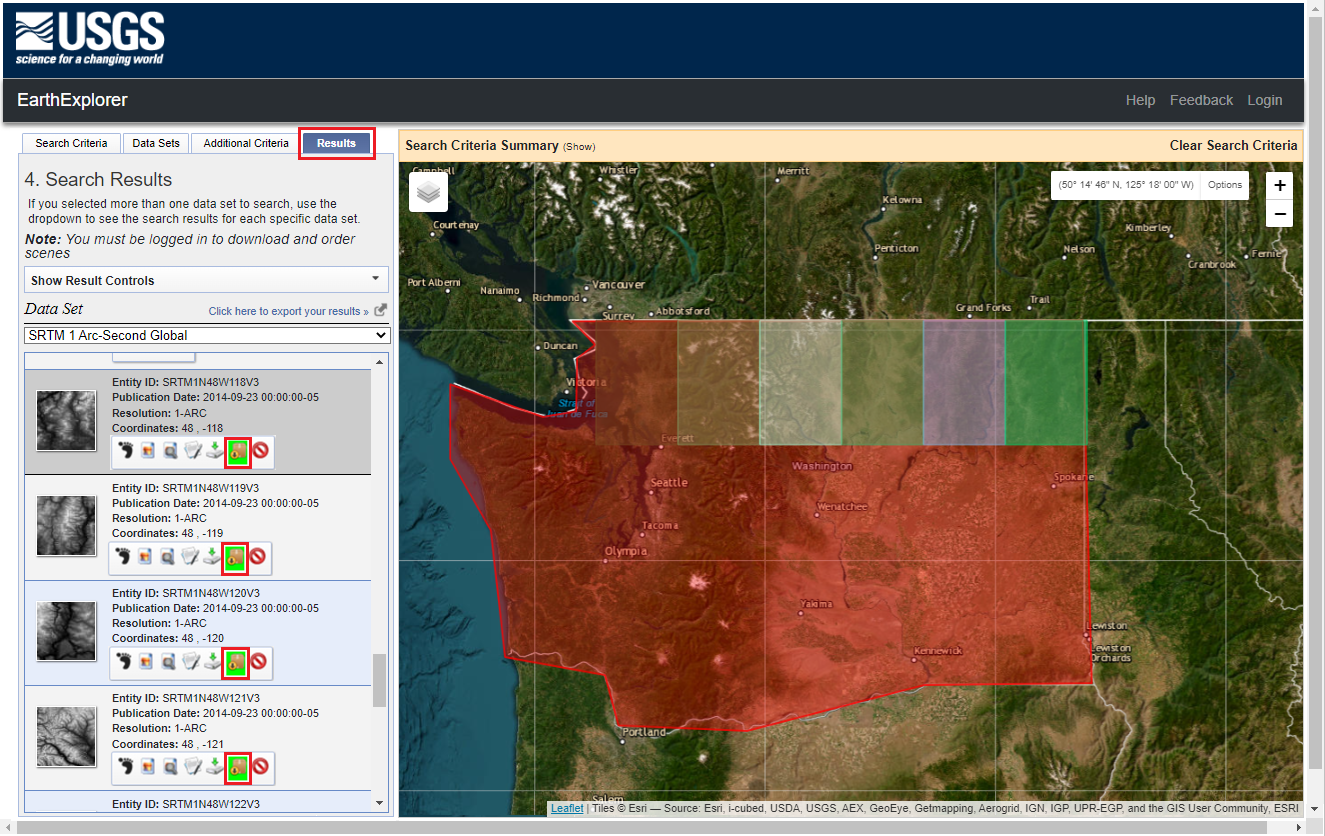The height and width of the screenshot is (836, 1325).
Task: Open Additional Criteria tab
Action: click(246, 143)
